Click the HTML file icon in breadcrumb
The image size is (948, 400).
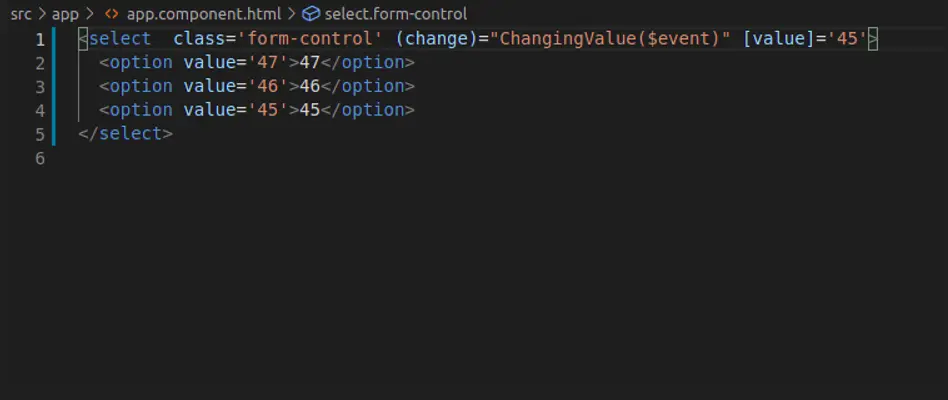pos(111,14)
